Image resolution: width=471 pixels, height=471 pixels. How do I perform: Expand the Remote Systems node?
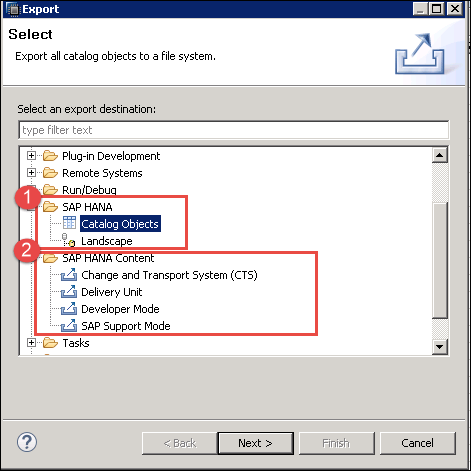click(31, 173)
